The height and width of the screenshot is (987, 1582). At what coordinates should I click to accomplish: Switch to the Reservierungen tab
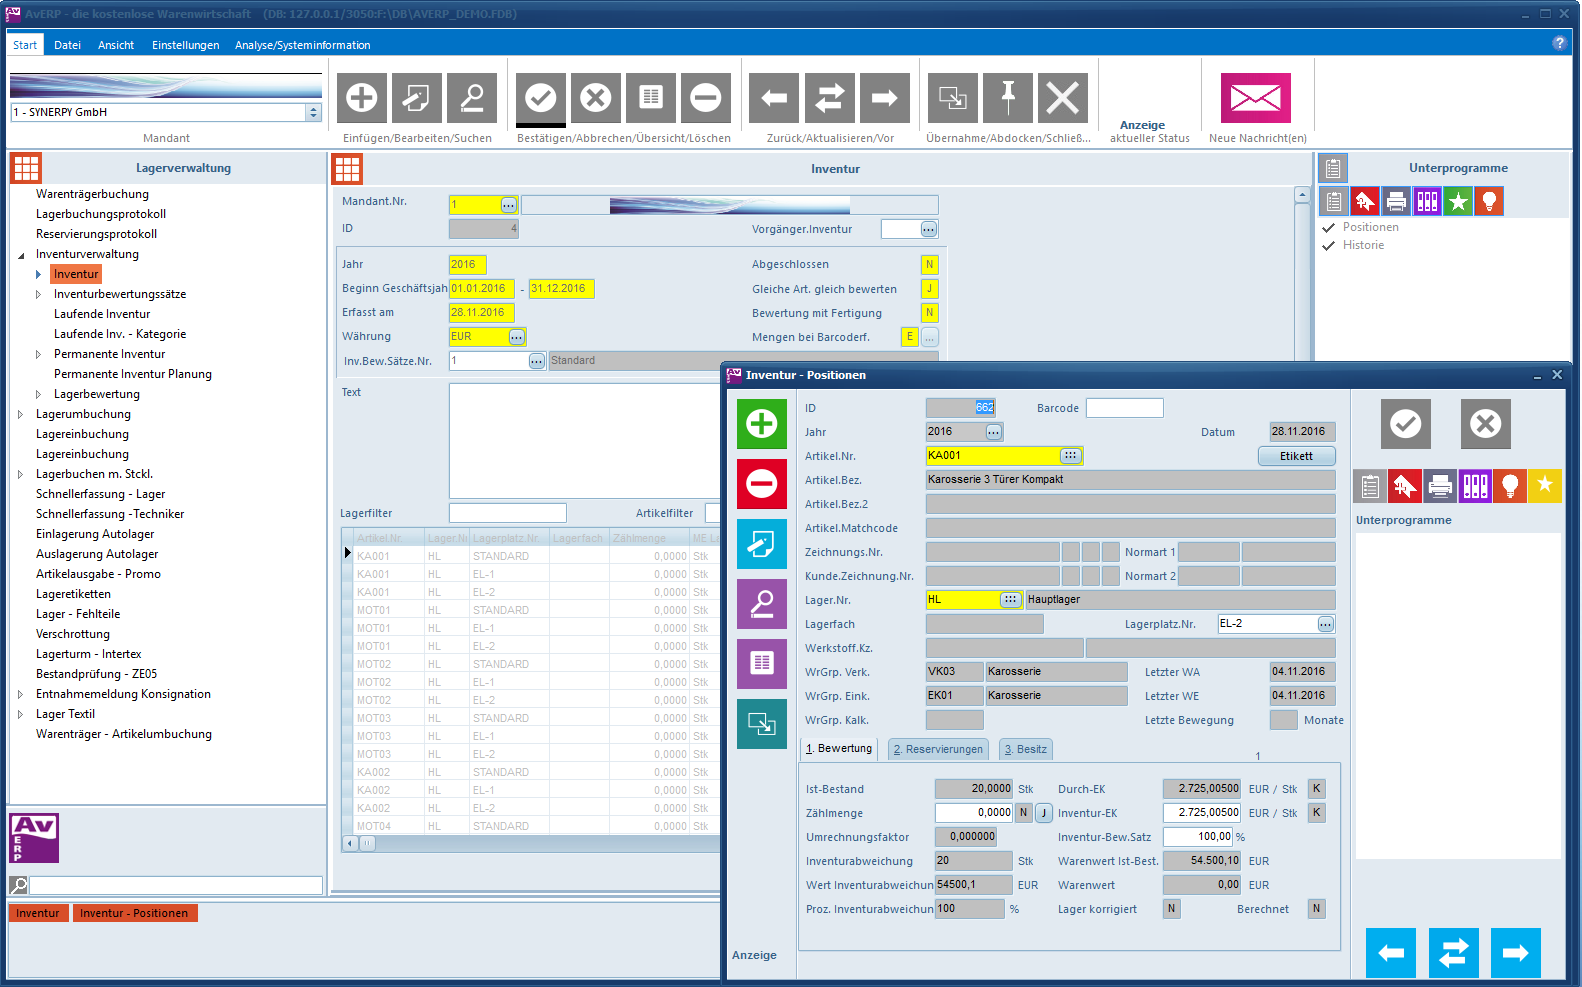(937, 749)
